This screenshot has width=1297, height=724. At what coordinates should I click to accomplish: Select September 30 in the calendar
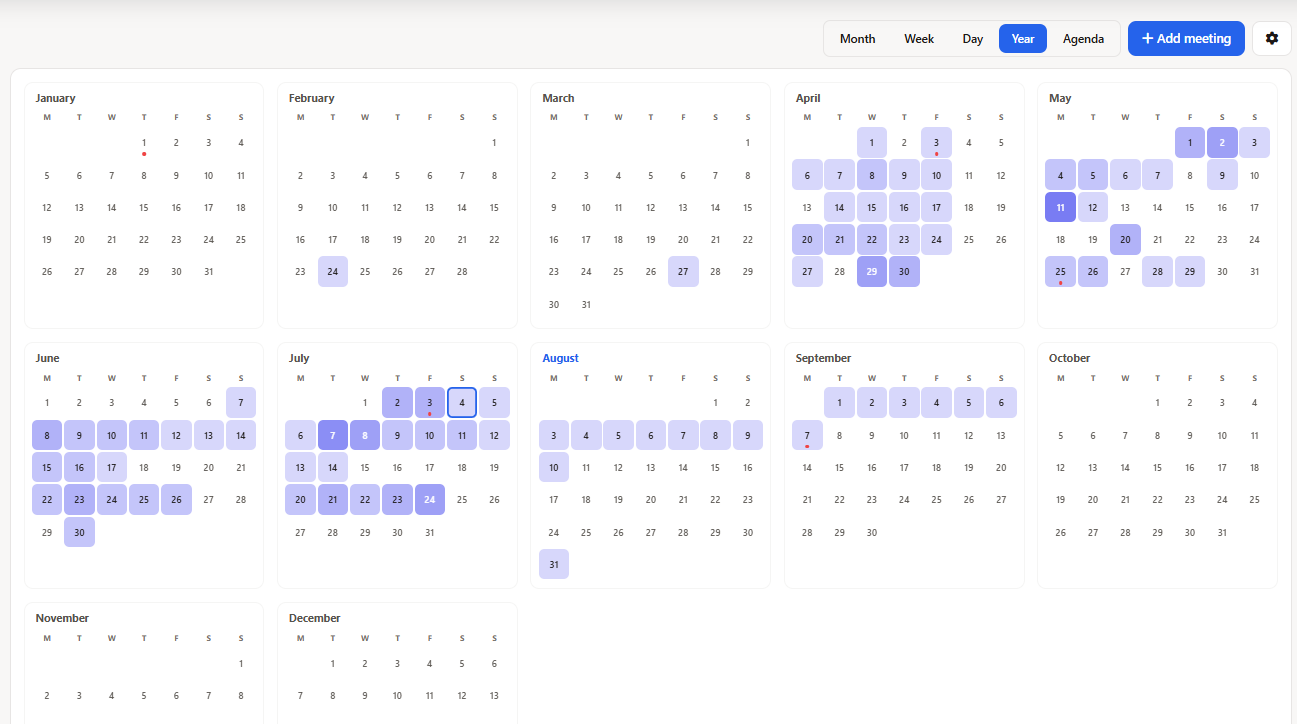coord(872,532)
